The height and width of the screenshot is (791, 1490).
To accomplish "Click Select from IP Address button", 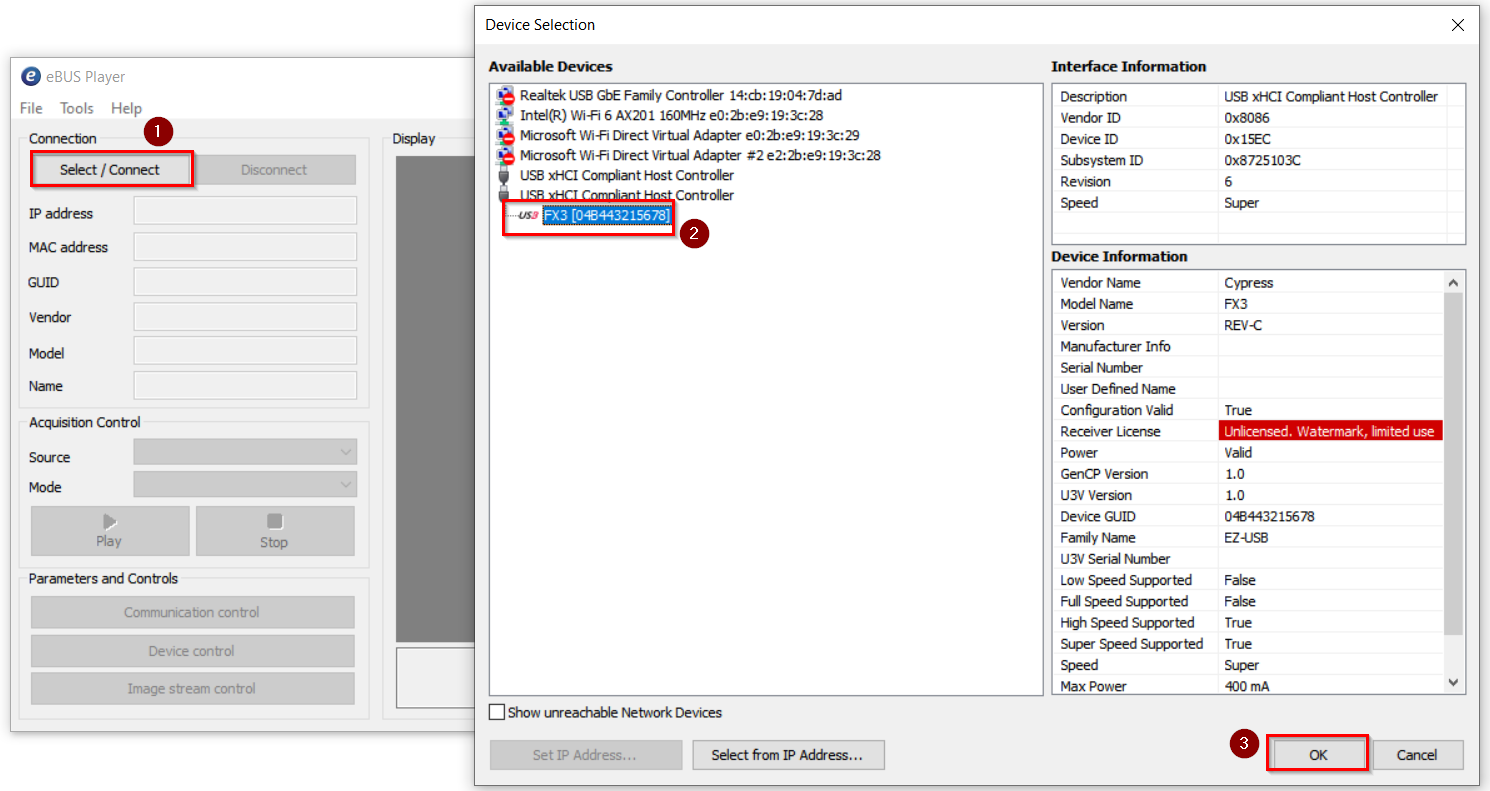I will [x=787, y=755].
